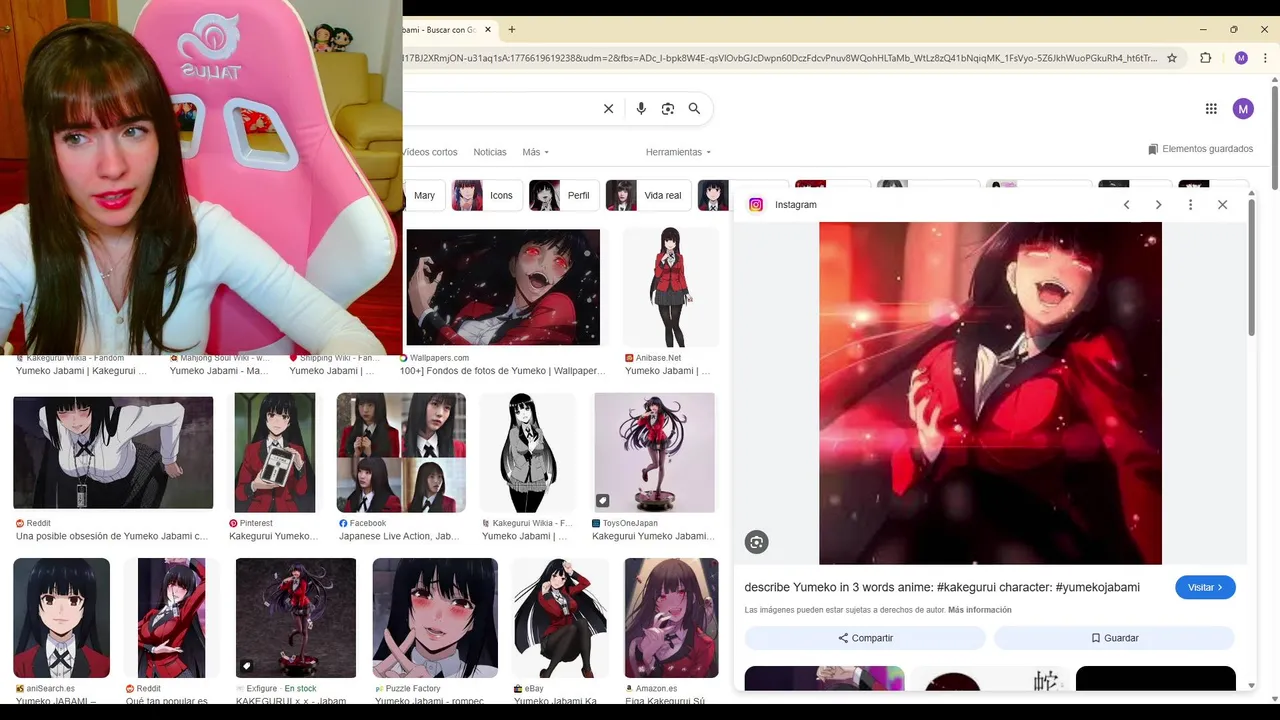The image size is (1280, 720).
Task: Open the Google account avatar
Action: coord(1243,109)
